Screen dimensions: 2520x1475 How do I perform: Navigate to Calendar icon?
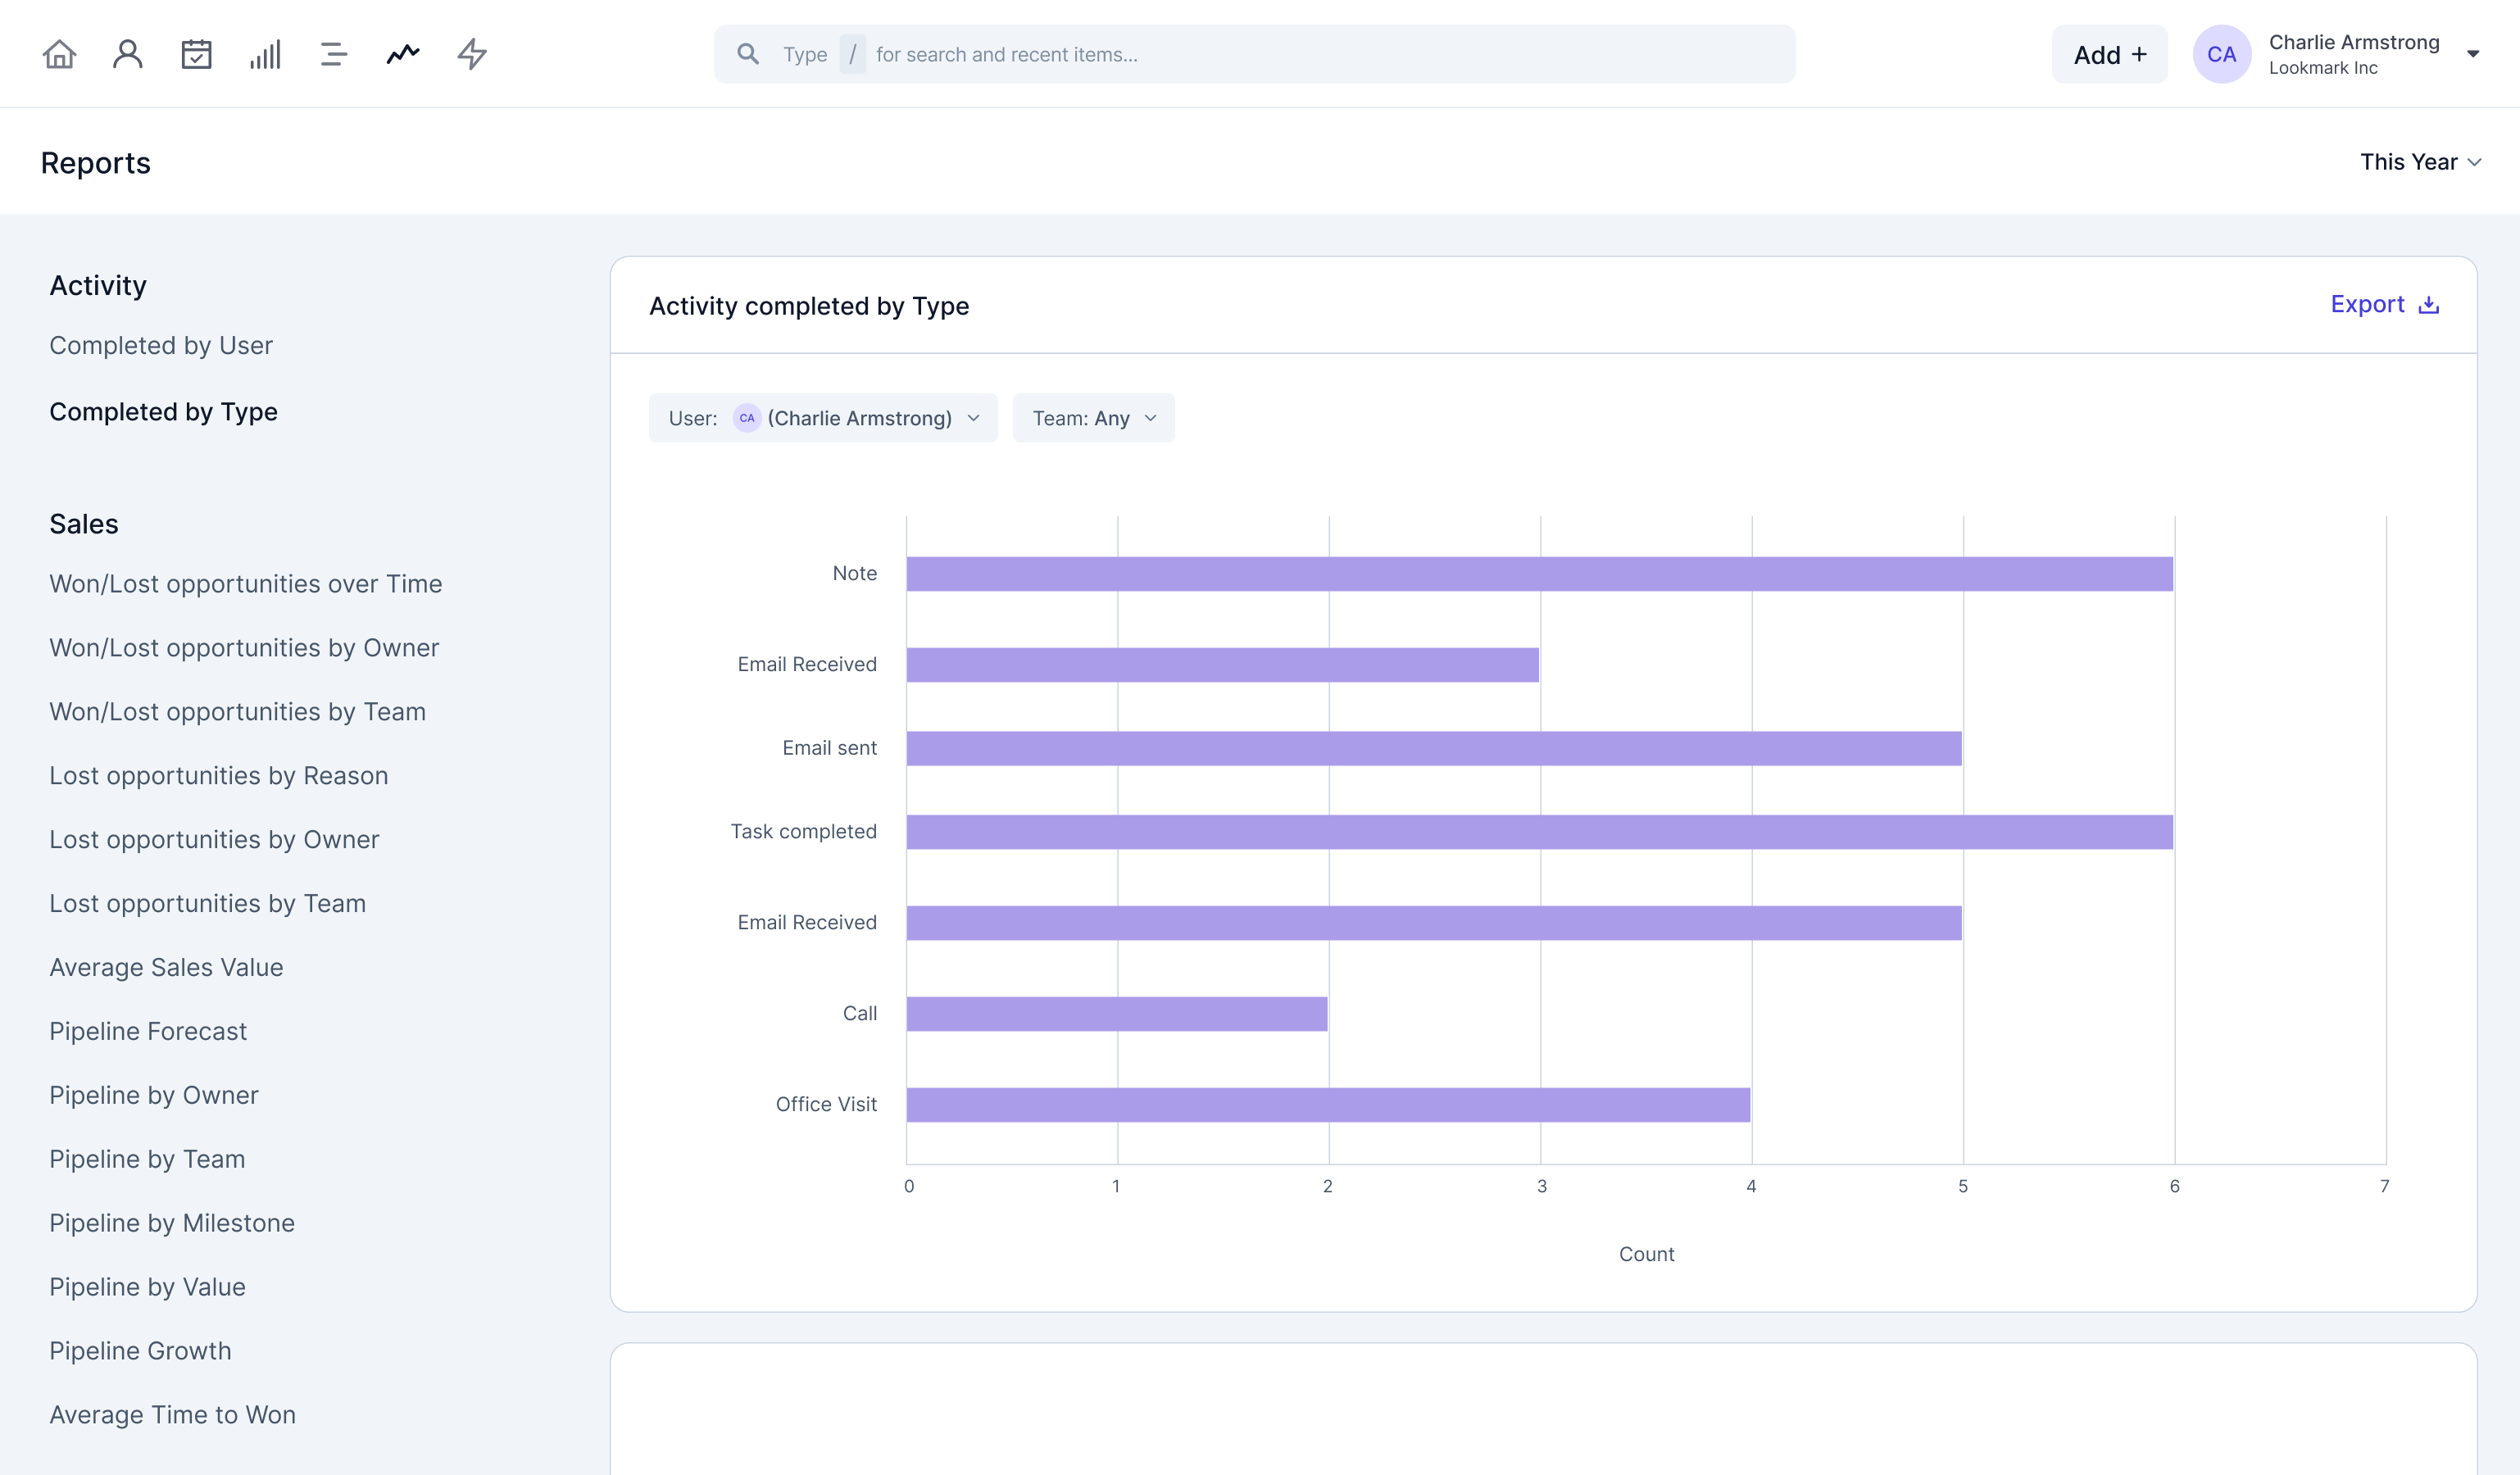(197, 52)
